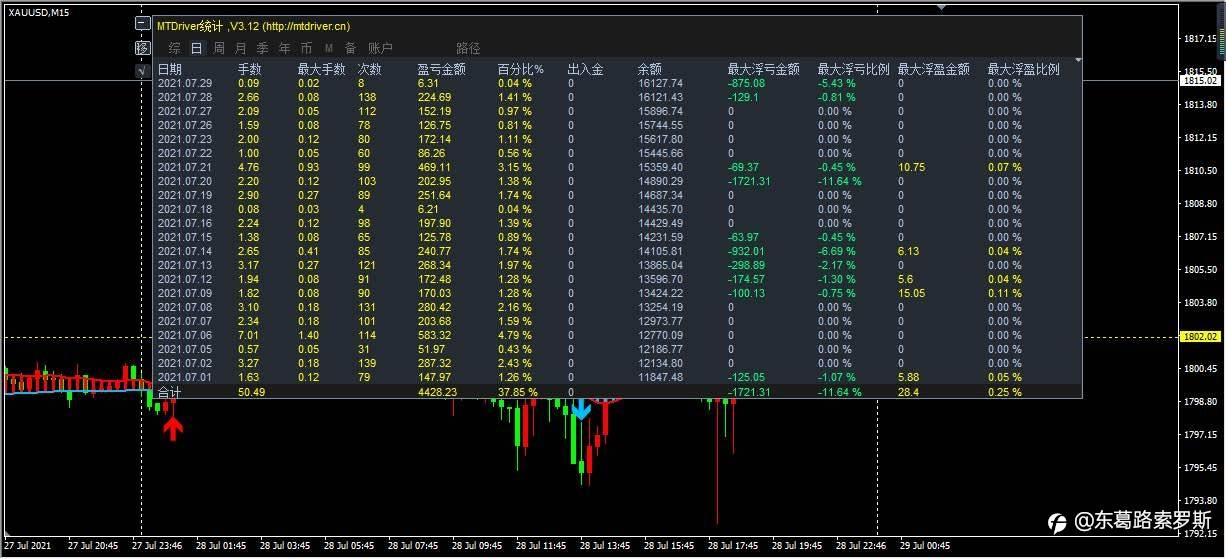Toggle the √ checkmark button

[x=142, y=70]
